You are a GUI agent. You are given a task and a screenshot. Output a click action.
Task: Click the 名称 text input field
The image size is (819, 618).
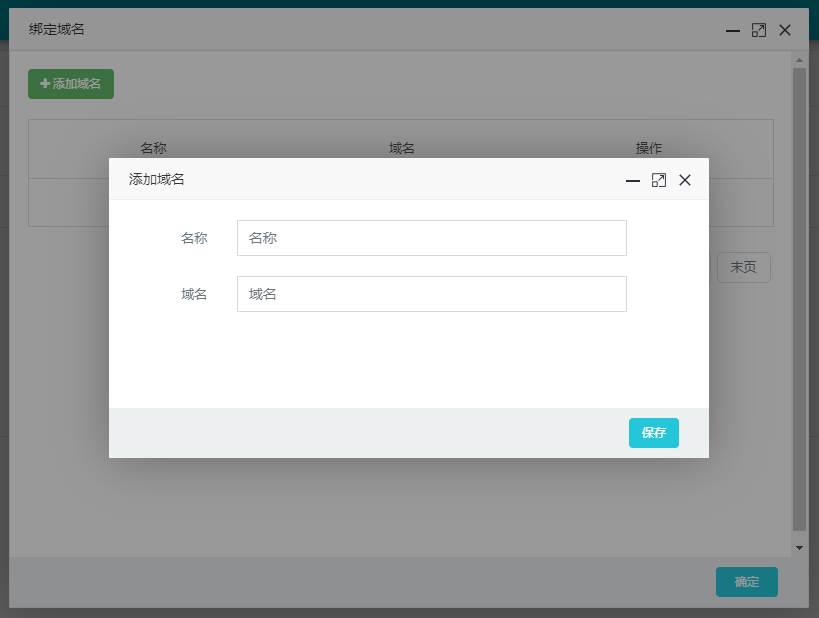pos(431,238)
